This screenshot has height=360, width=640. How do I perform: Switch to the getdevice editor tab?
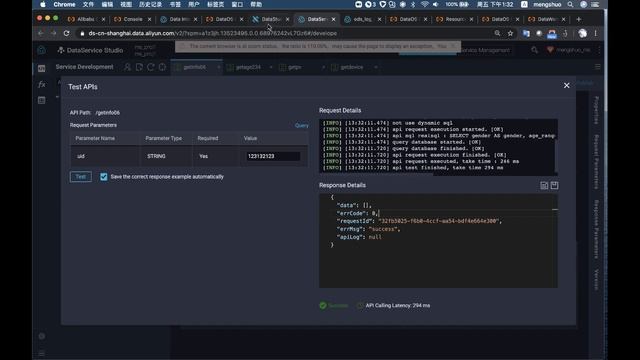351,67
